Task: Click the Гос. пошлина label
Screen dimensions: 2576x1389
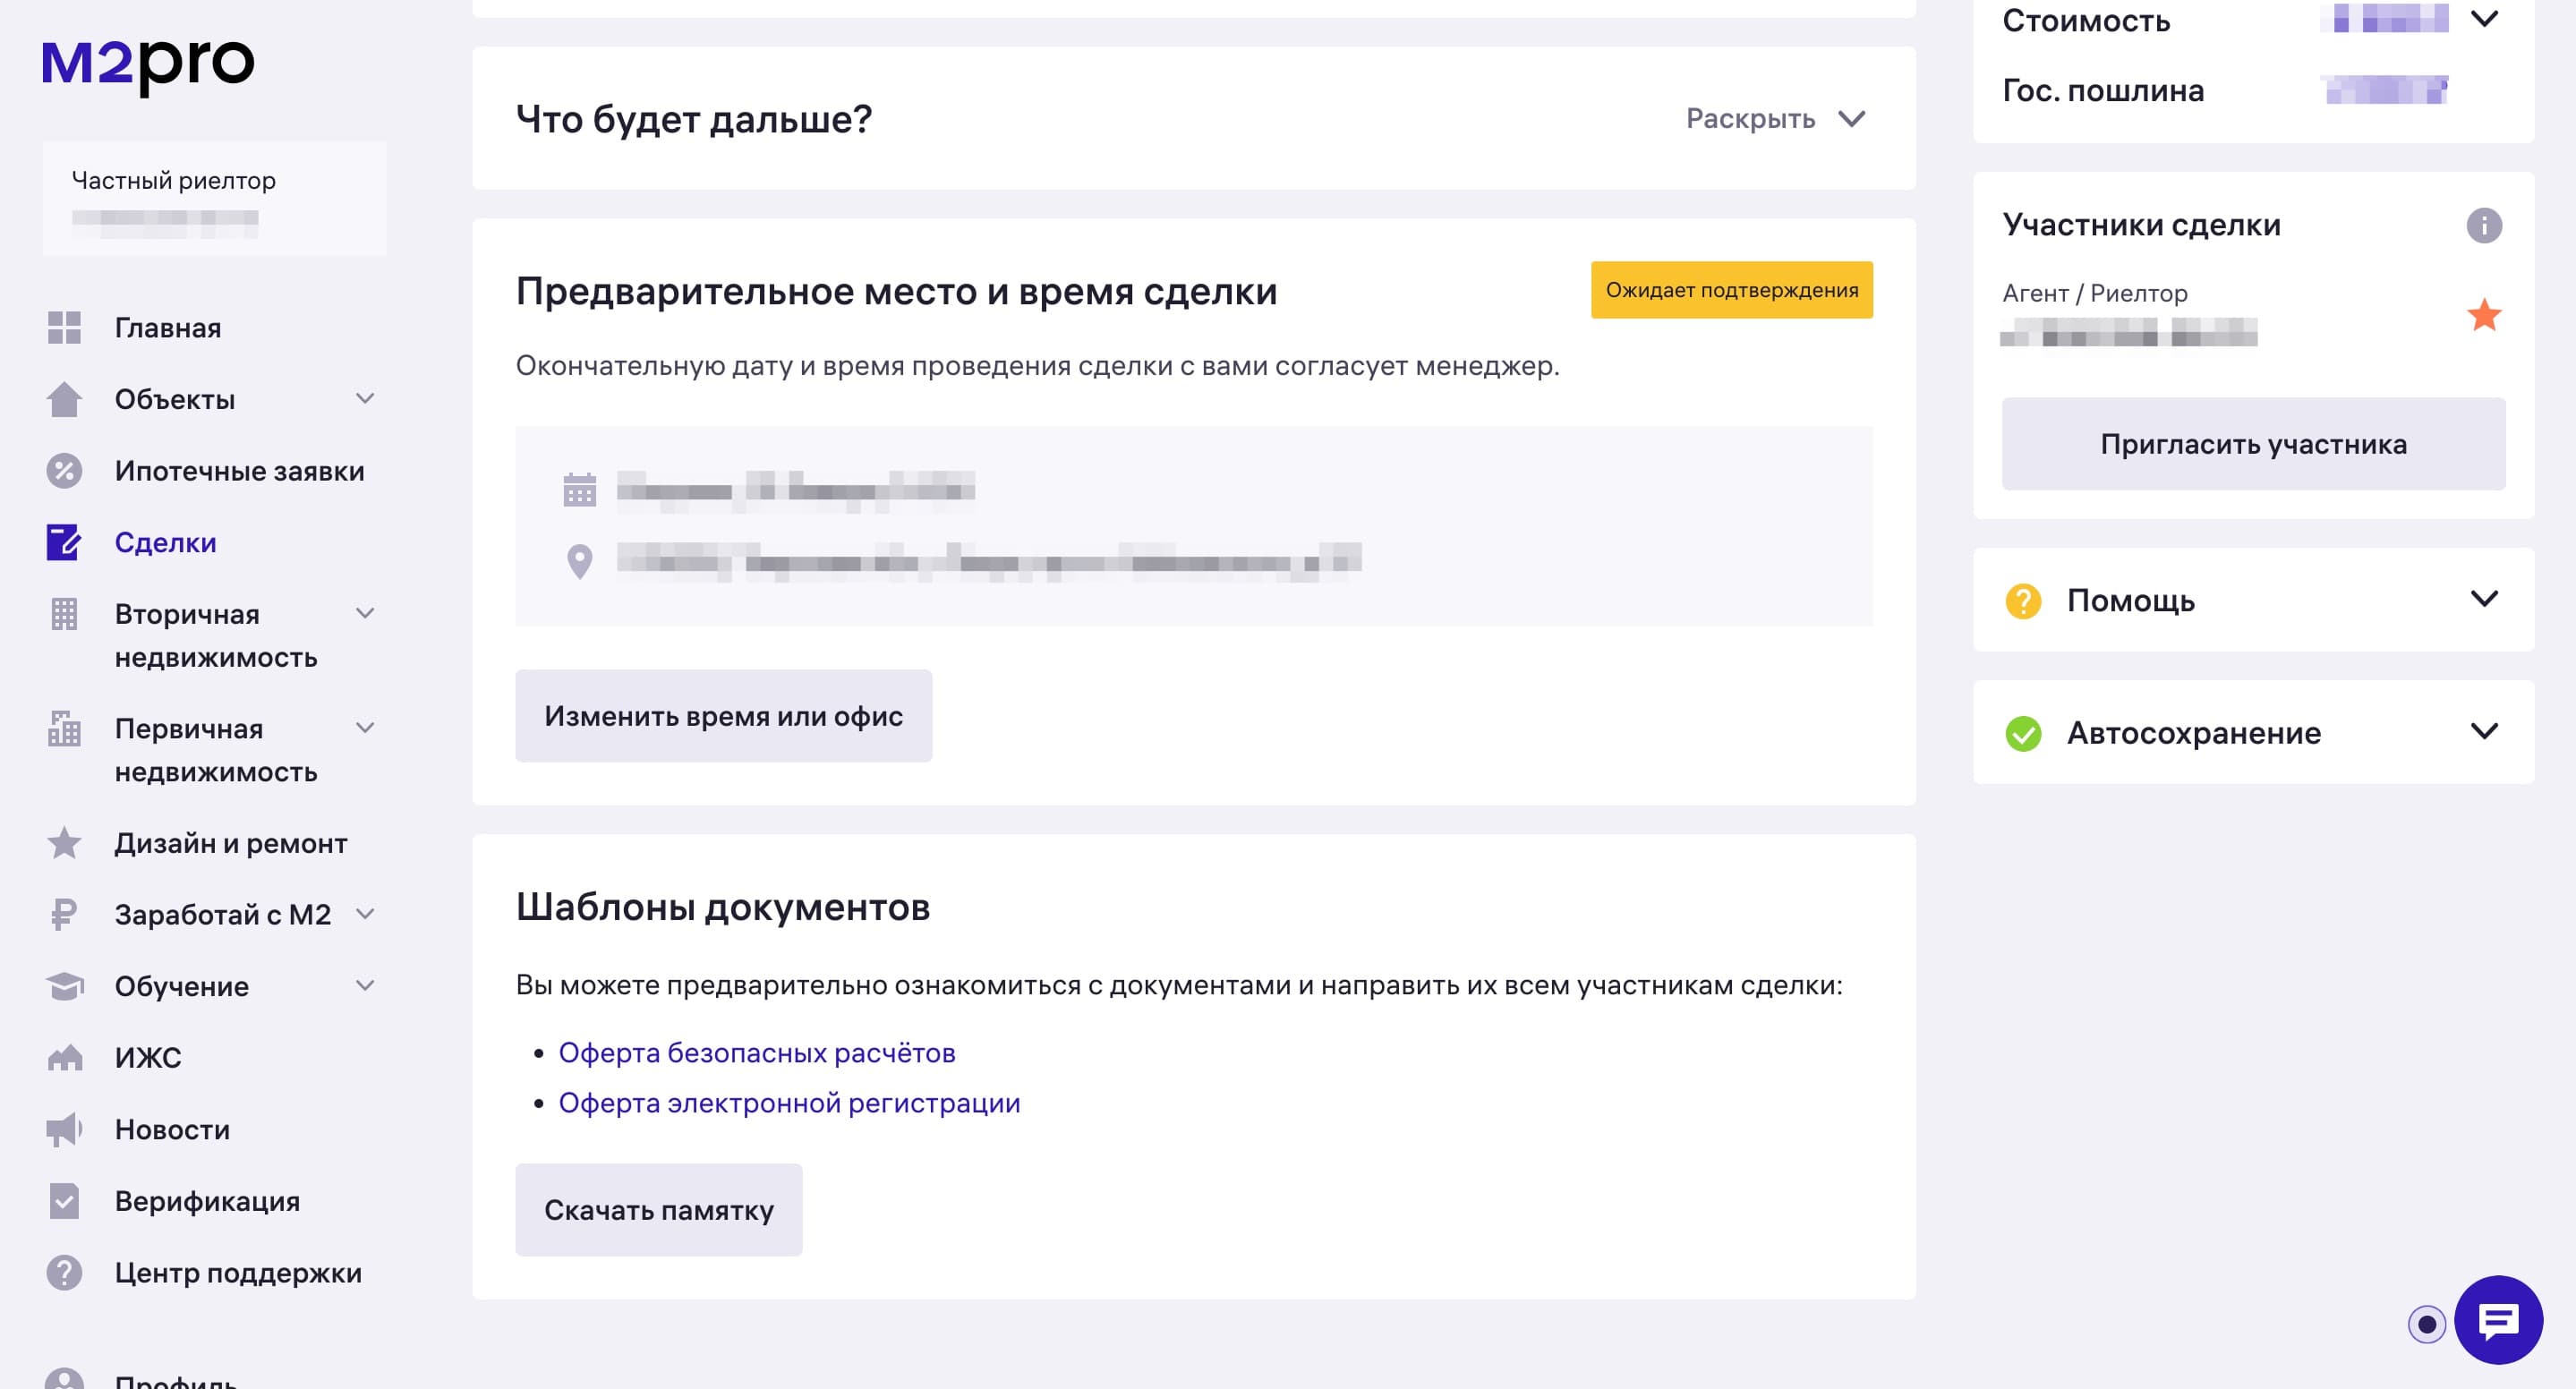Action: coord(2103,91)
